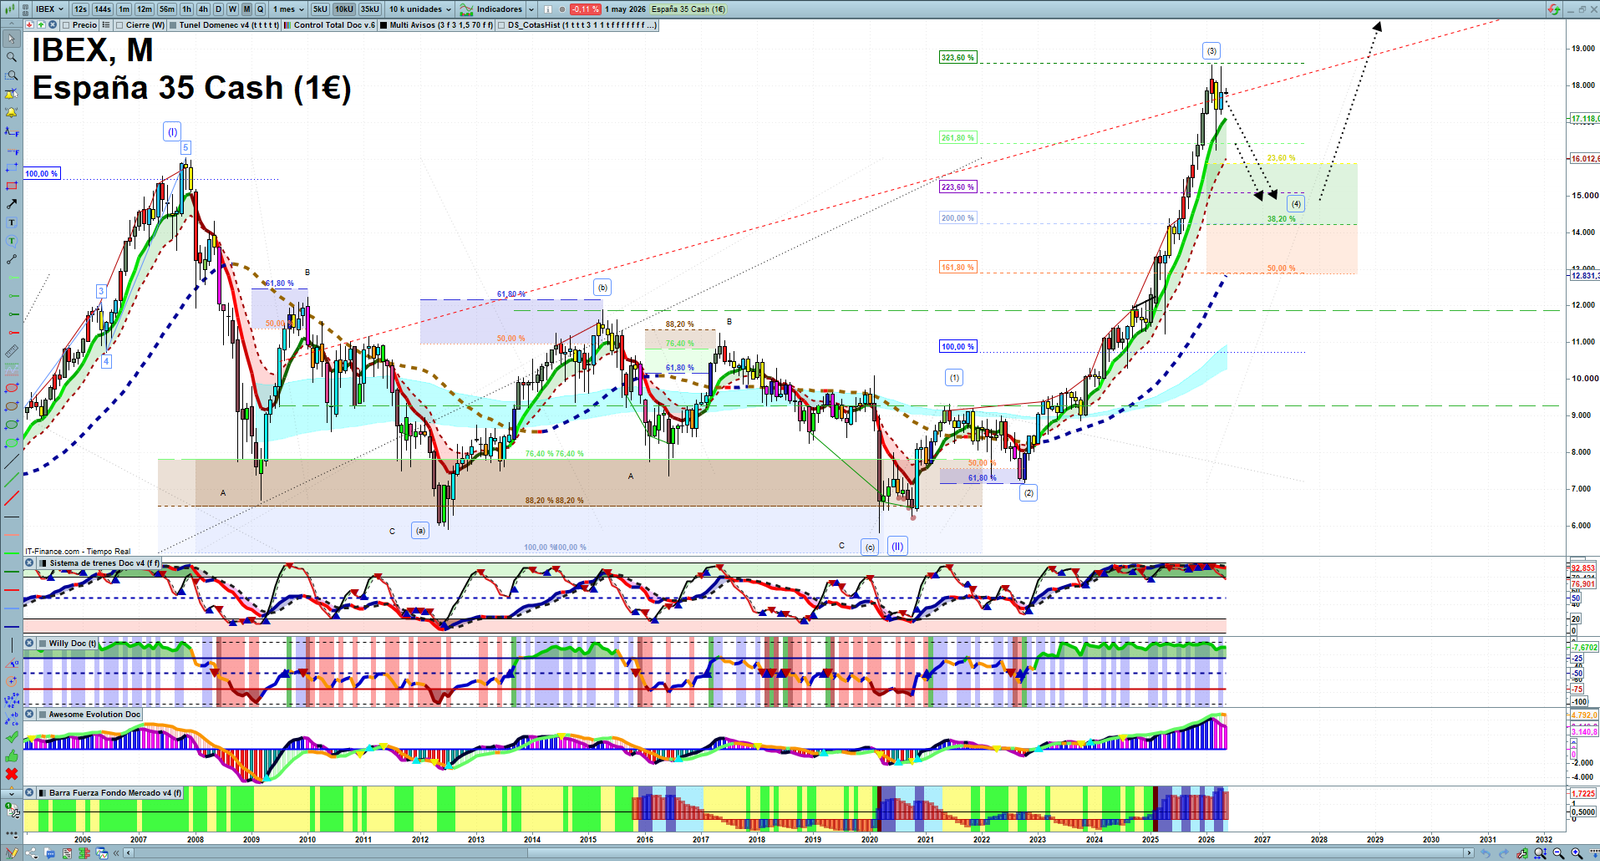Select the cursor pointer tool

pyautogui.click(x=12, y=39)
